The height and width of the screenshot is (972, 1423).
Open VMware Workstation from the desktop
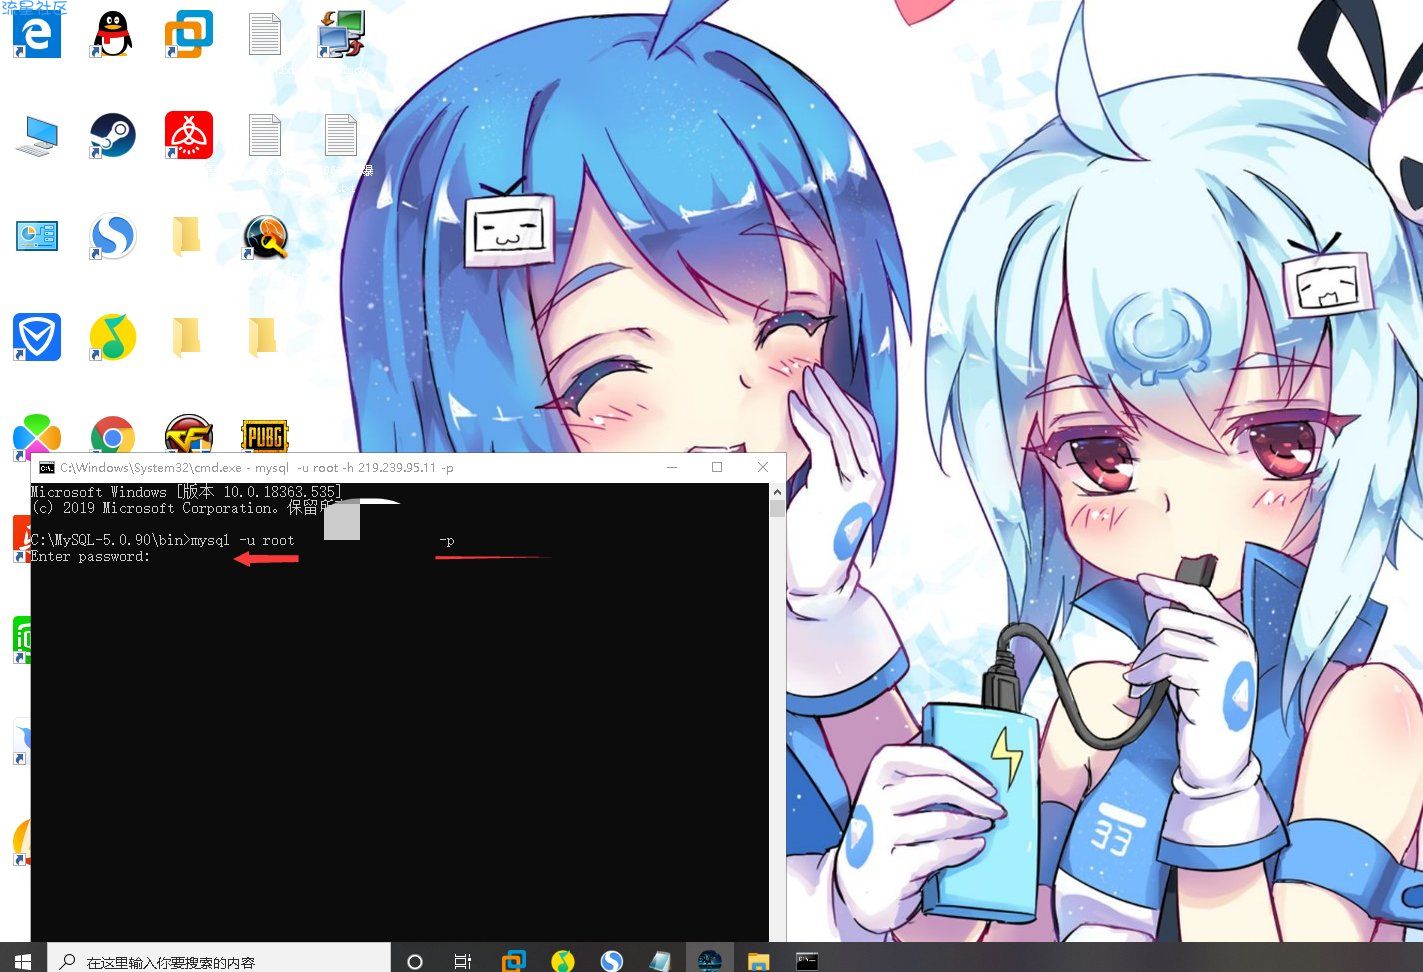pyautogui.click(x=188, y=34)
